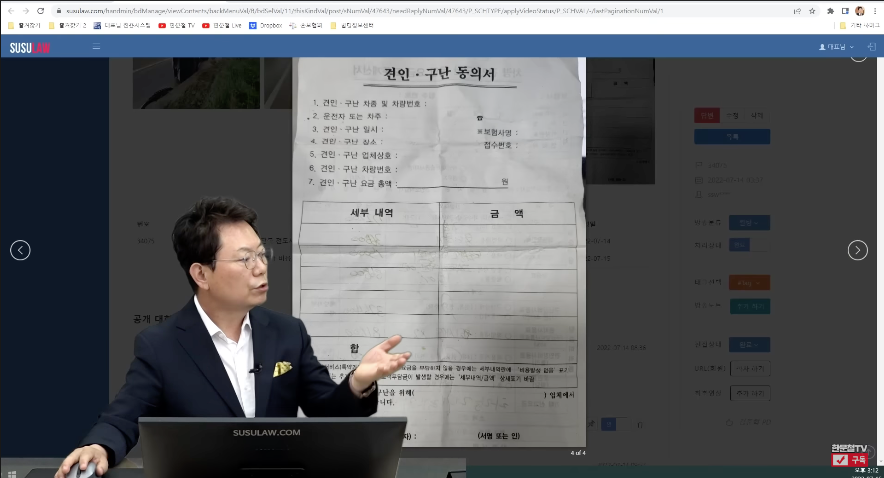This screenshot has height=478, width=884.
Task: Open the broadcast category blue dropdown
Action: point(749,223)
